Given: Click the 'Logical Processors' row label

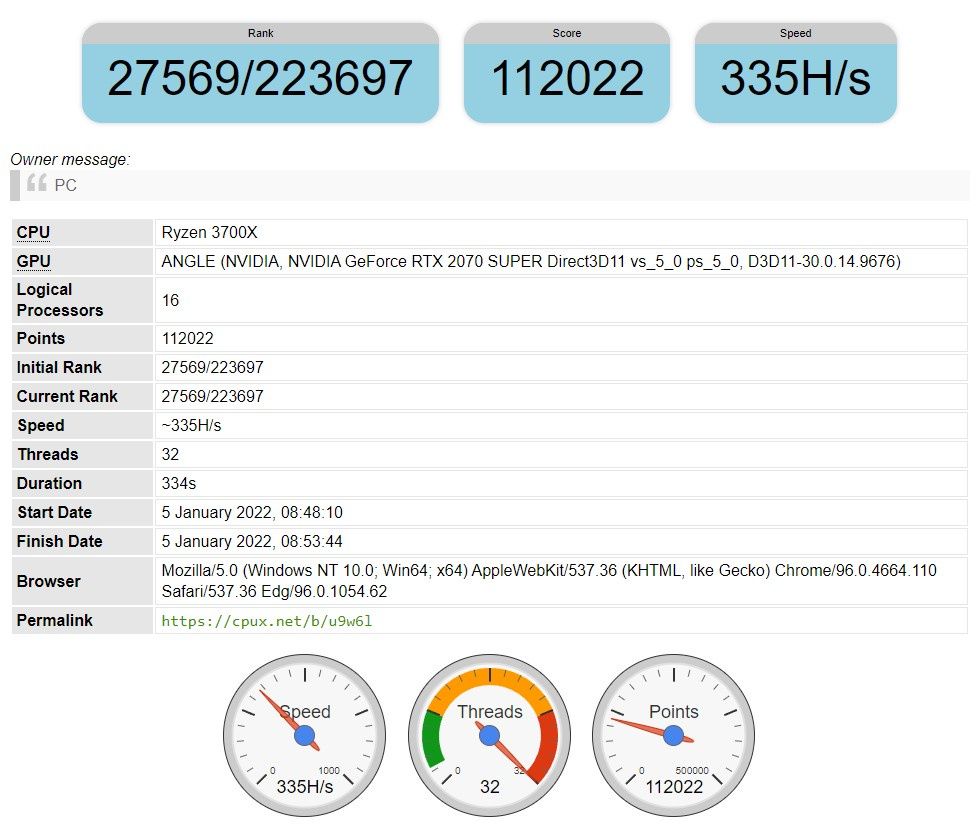Looking at the screenshot, I should [60, 300].
